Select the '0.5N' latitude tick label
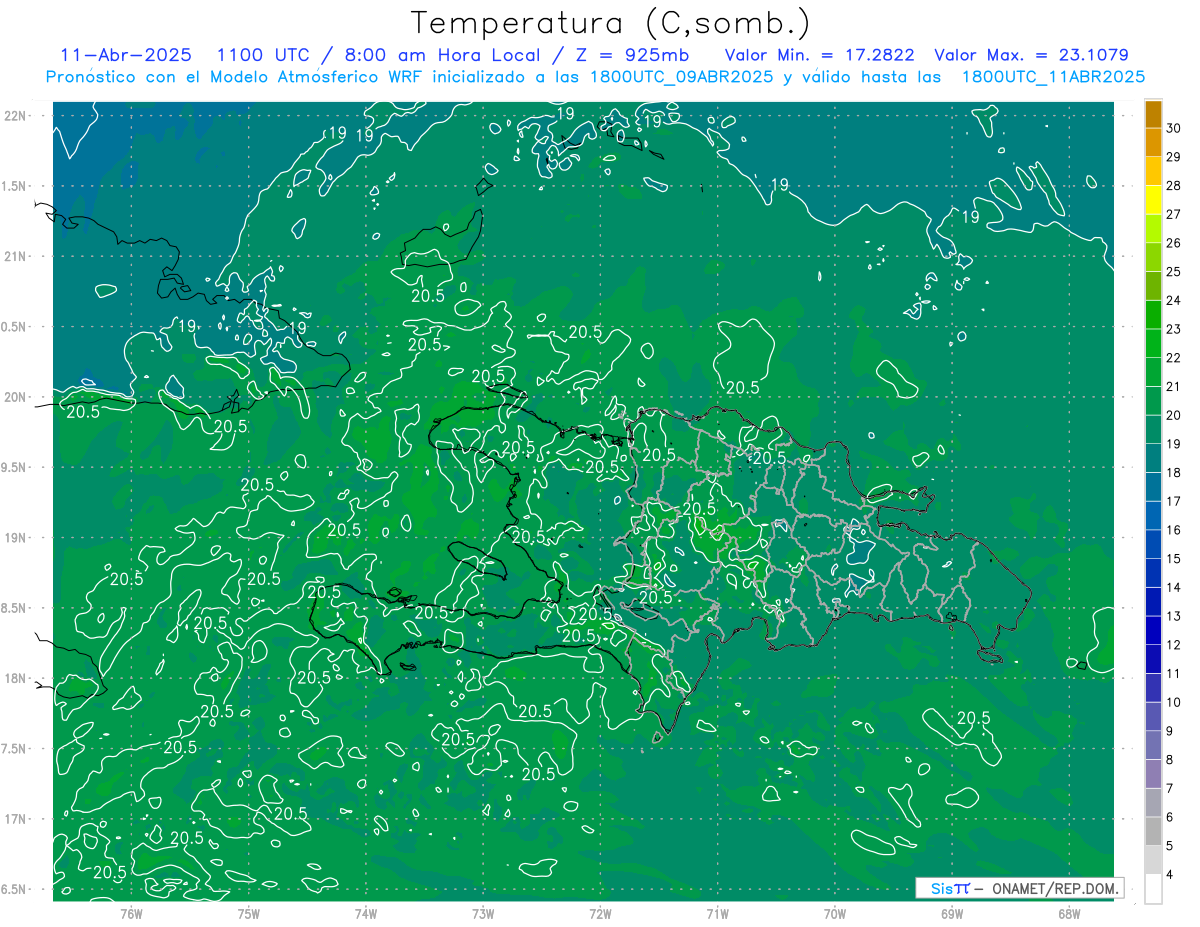1200x927 pixels. pyautogui.click(x=15, y=327)
